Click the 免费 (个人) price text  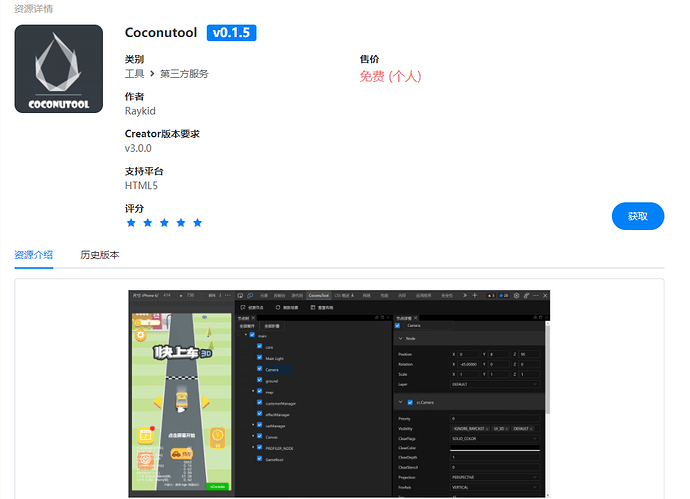point(390,77)
